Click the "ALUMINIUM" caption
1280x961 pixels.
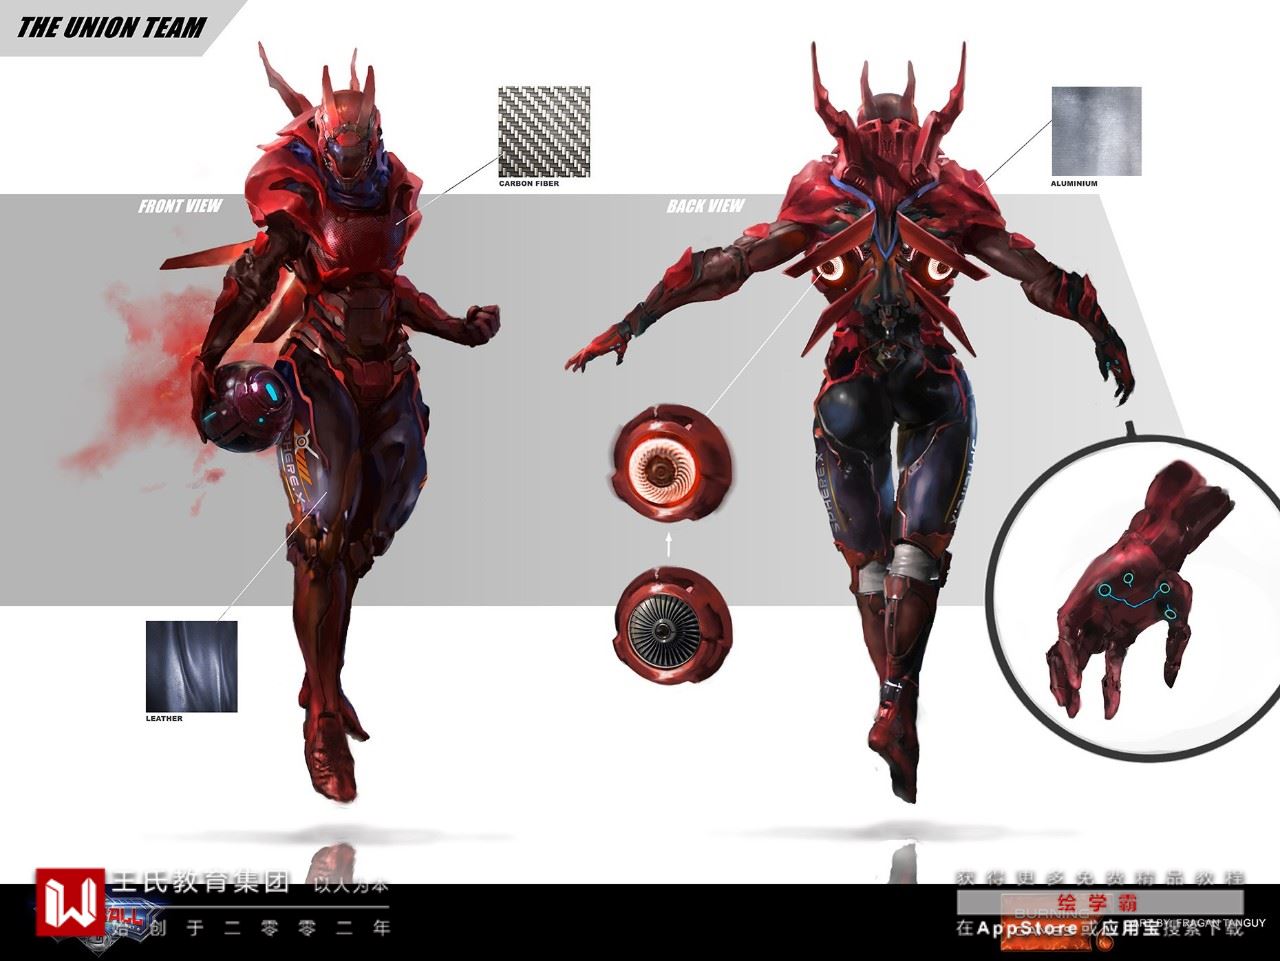(1074, 184)
